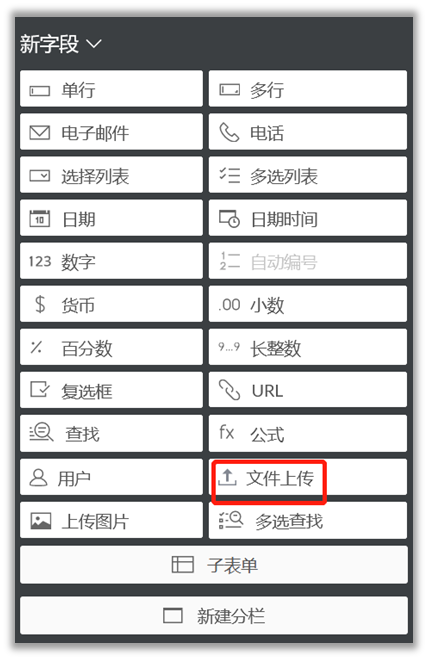Click the person icon for 用户

(39, 478)
